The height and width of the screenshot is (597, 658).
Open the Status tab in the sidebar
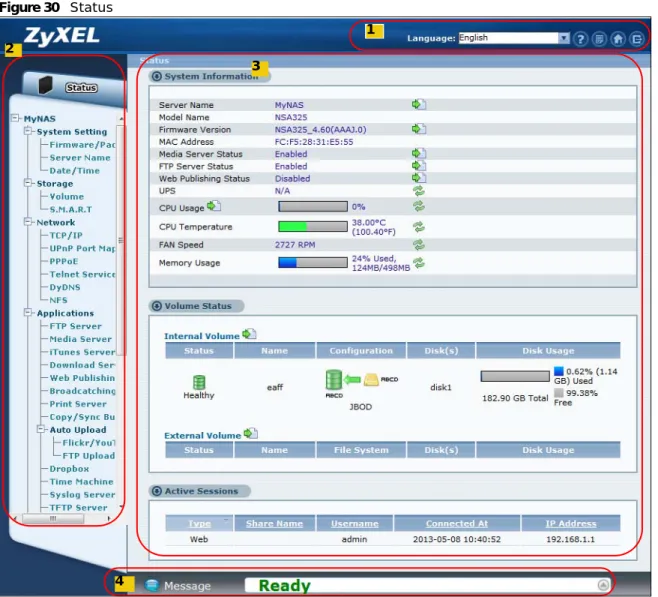point(81,88)
